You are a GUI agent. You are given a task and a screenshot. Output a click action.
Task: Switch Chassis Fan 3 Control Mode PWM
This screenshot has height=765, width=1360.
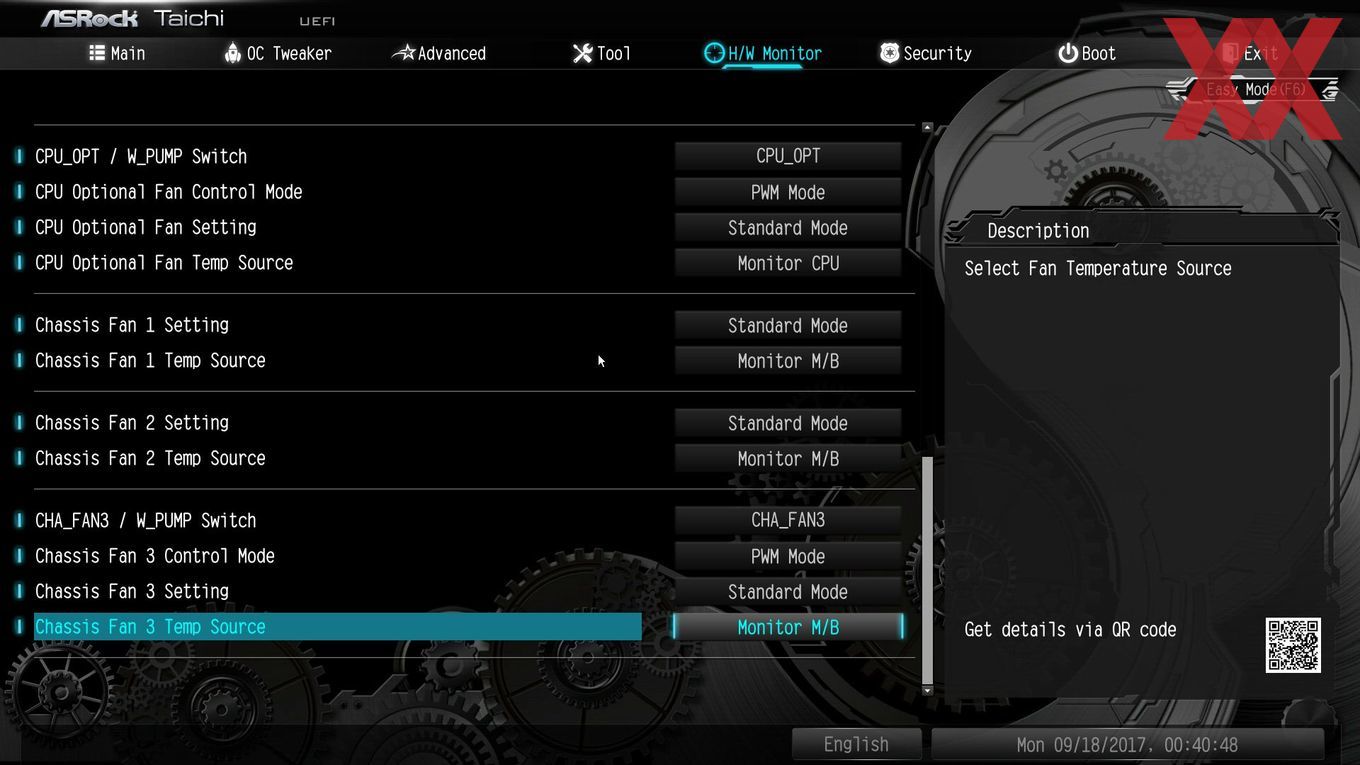(788, 556)
